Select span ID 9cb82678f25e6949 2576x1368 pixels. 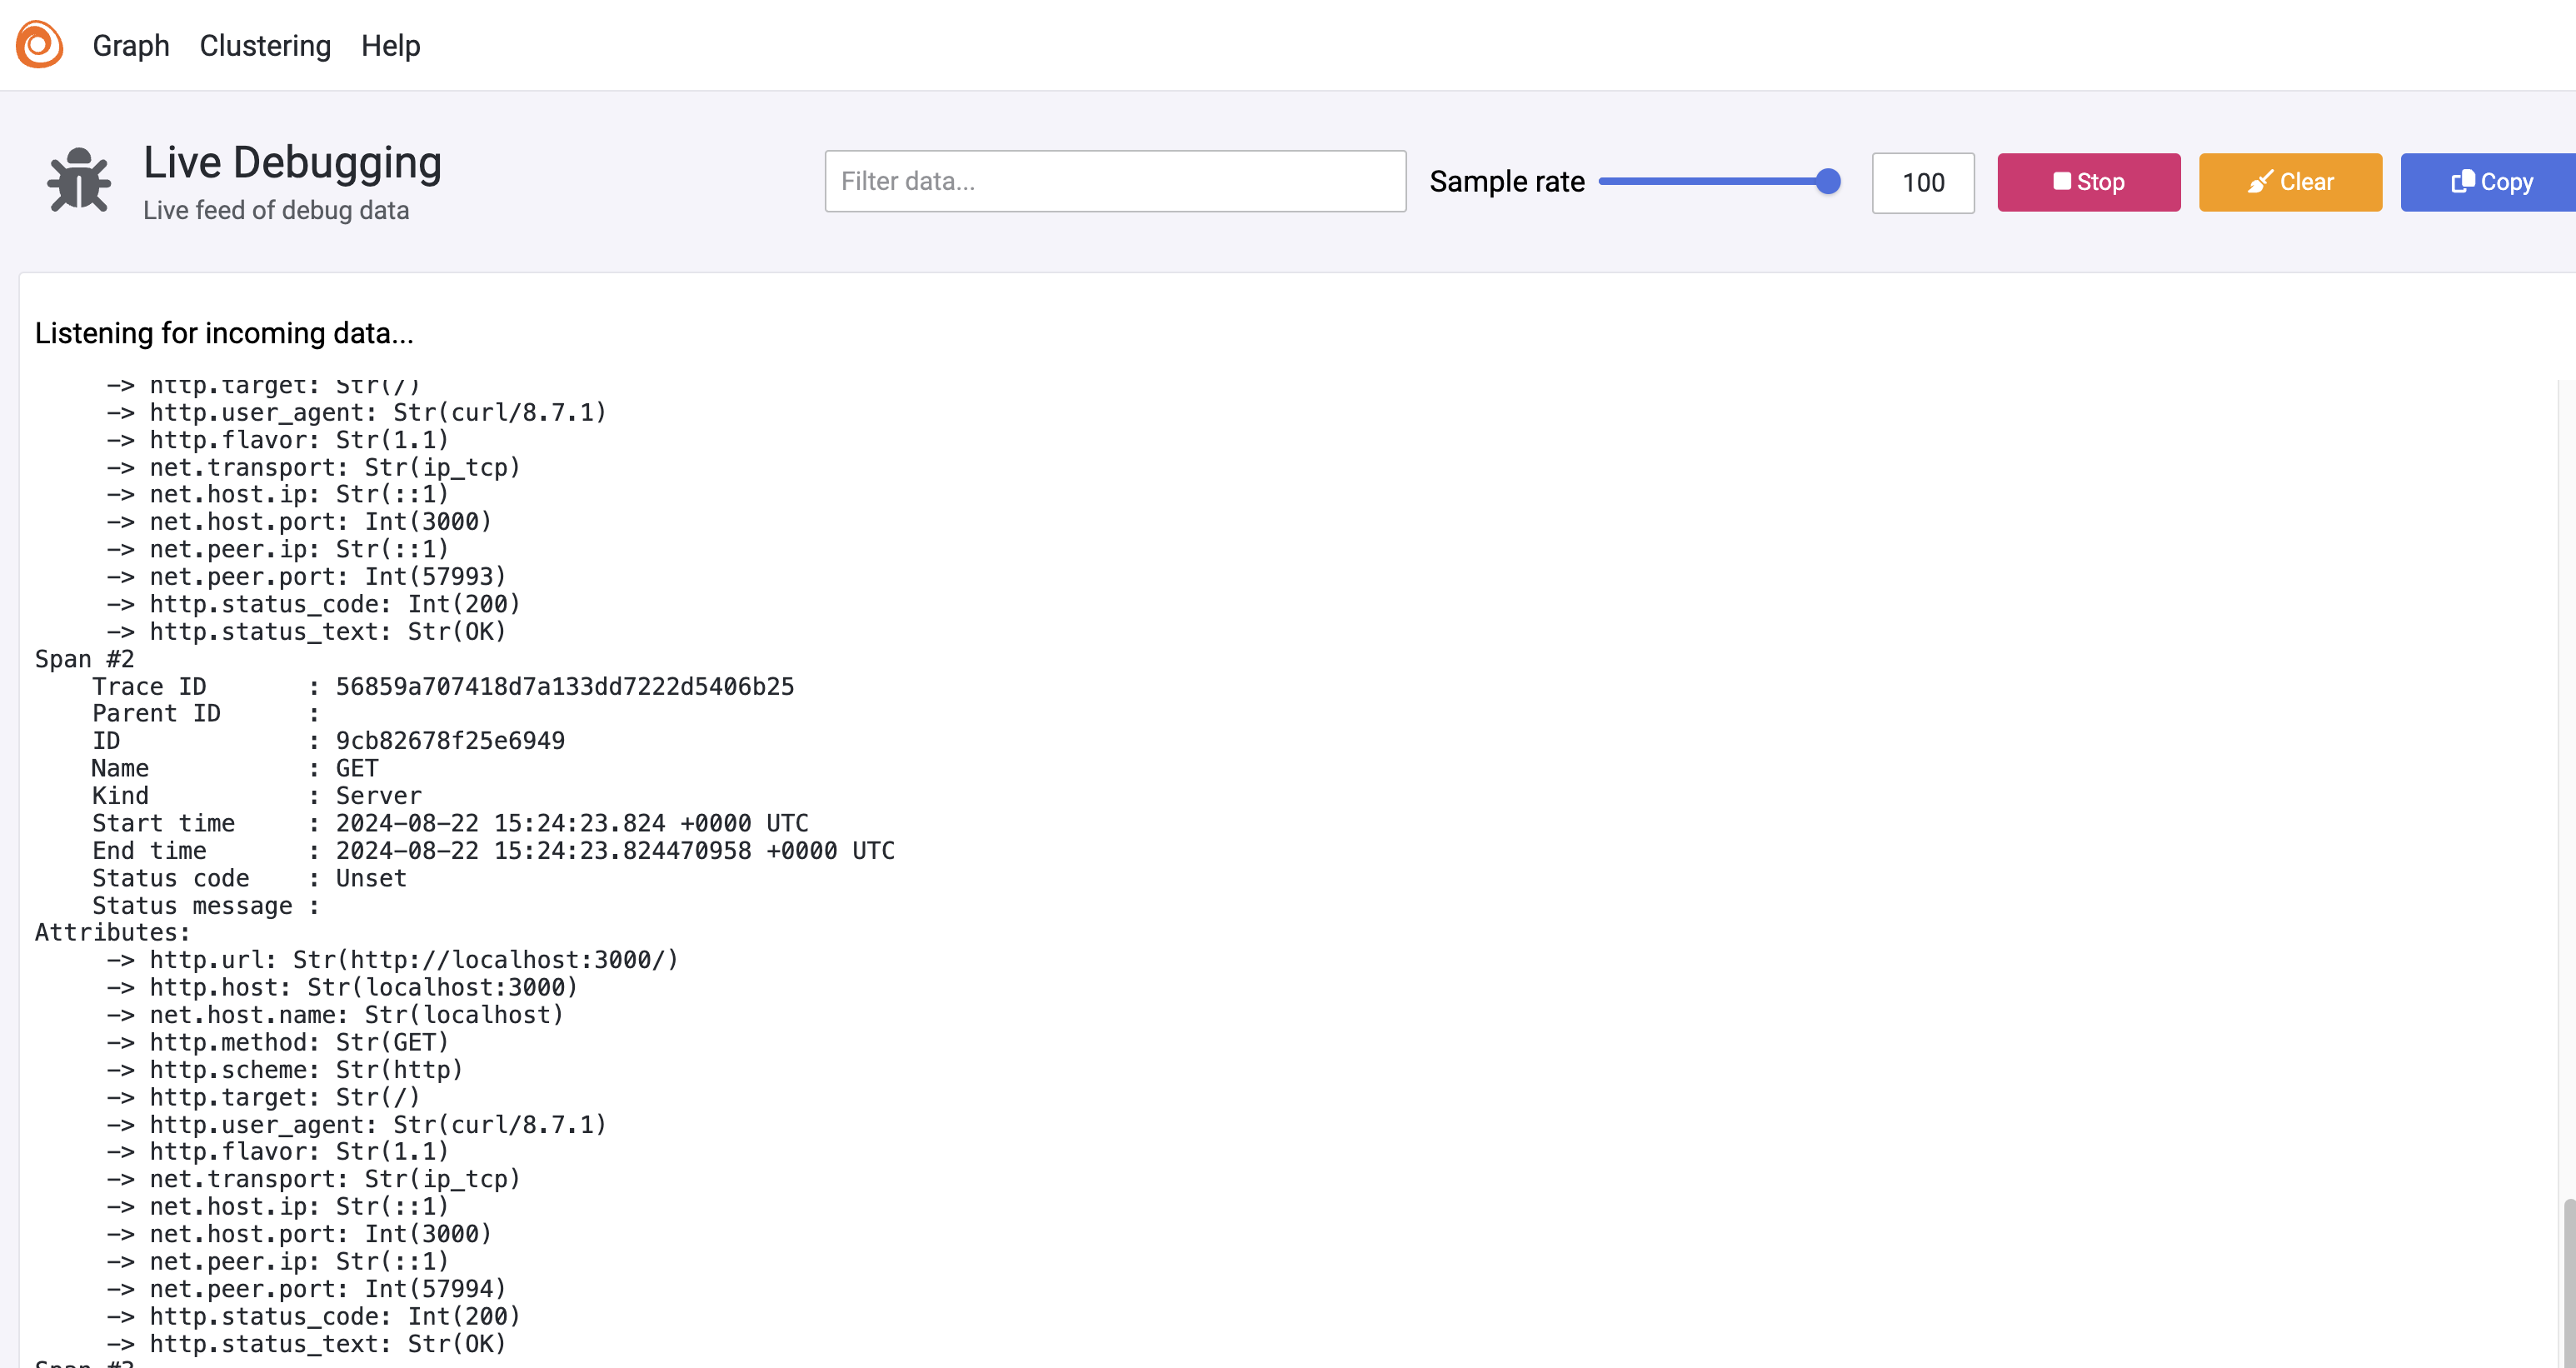tap(450, 741)
